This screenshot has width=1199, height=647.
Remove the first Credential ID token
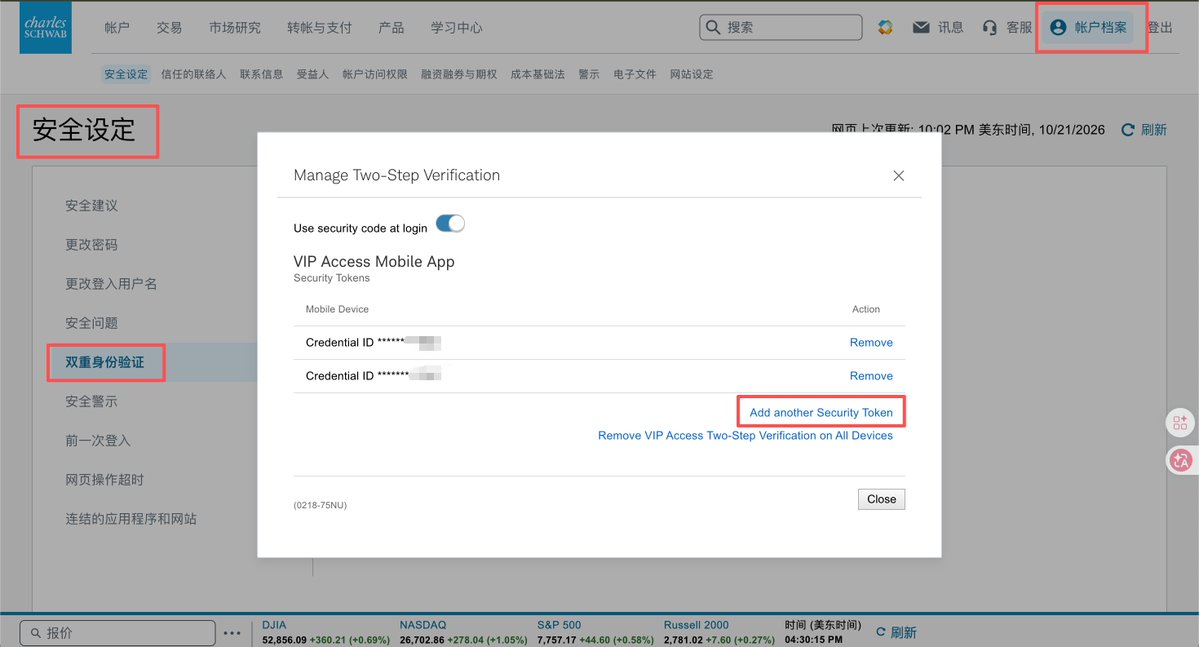click(871, 343)
